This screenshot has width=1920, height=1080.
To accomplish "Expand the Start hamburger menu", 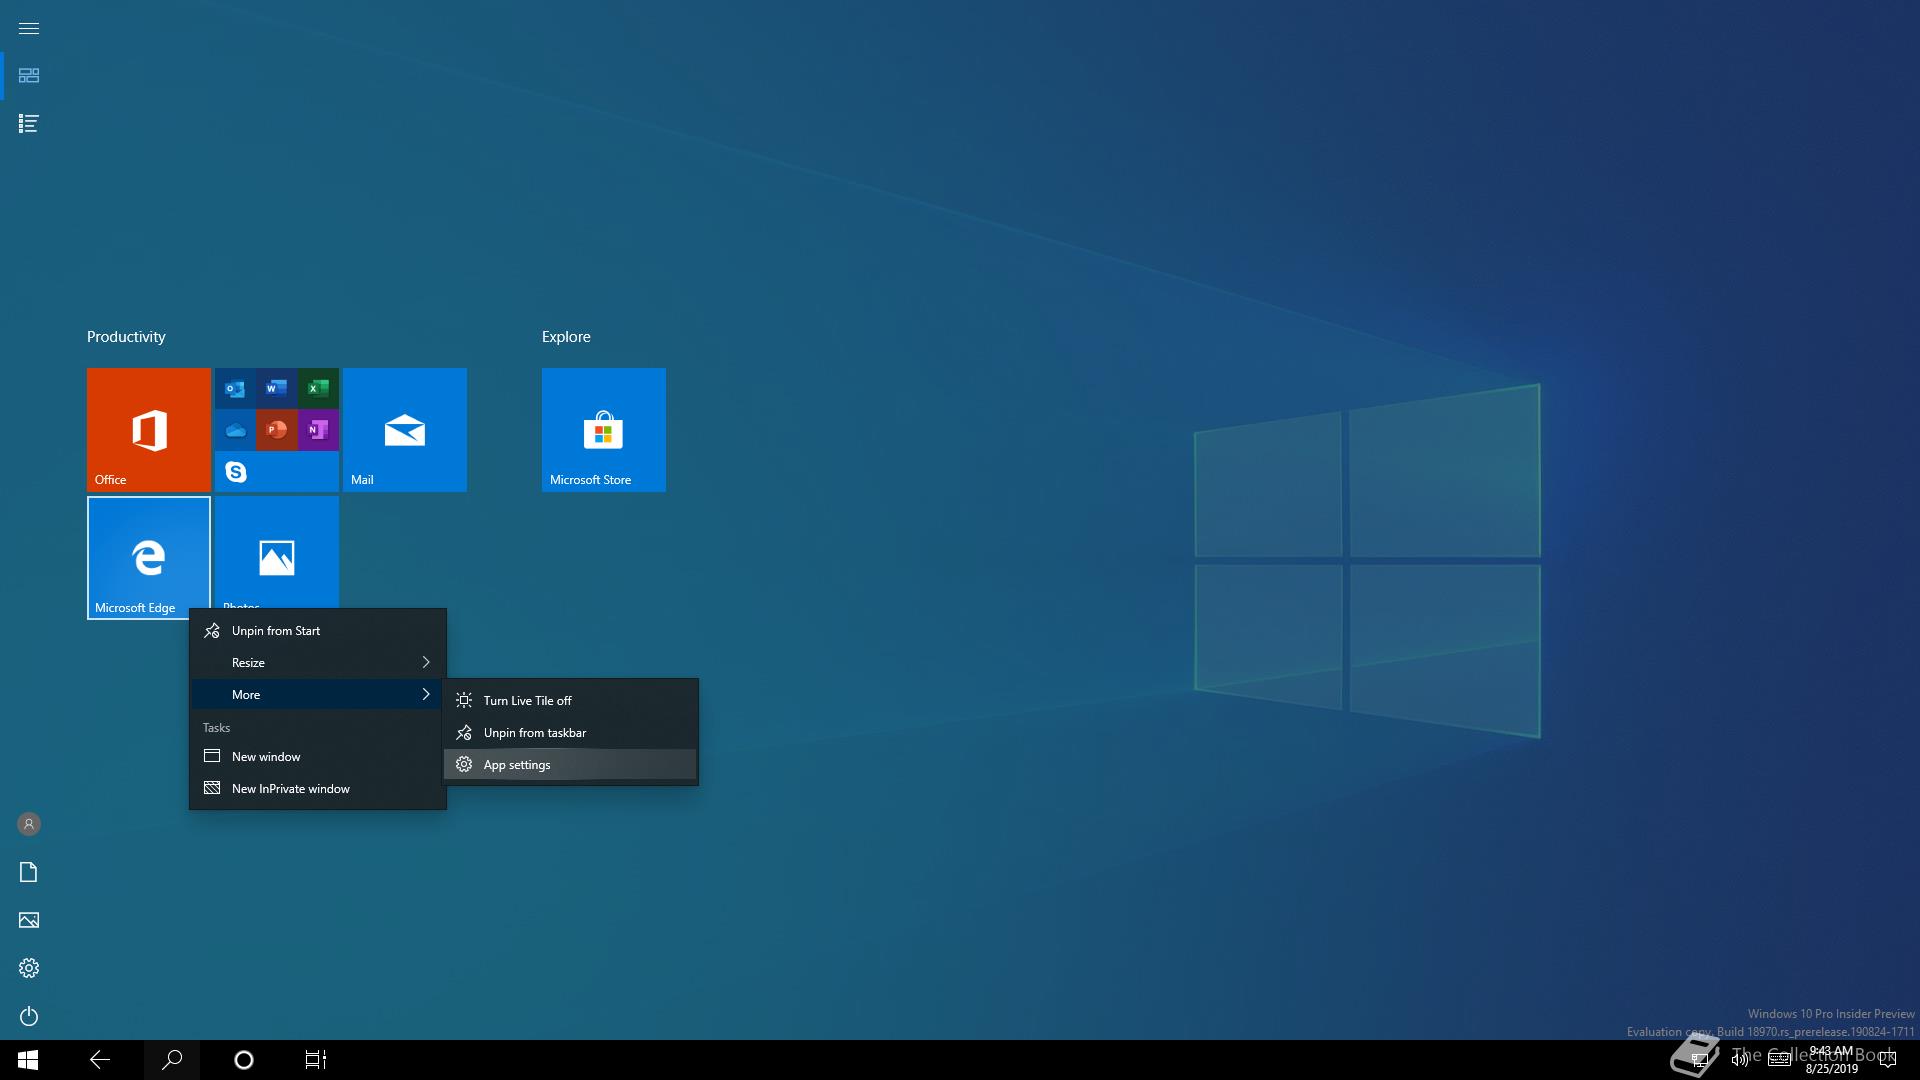I will (29, 28).
